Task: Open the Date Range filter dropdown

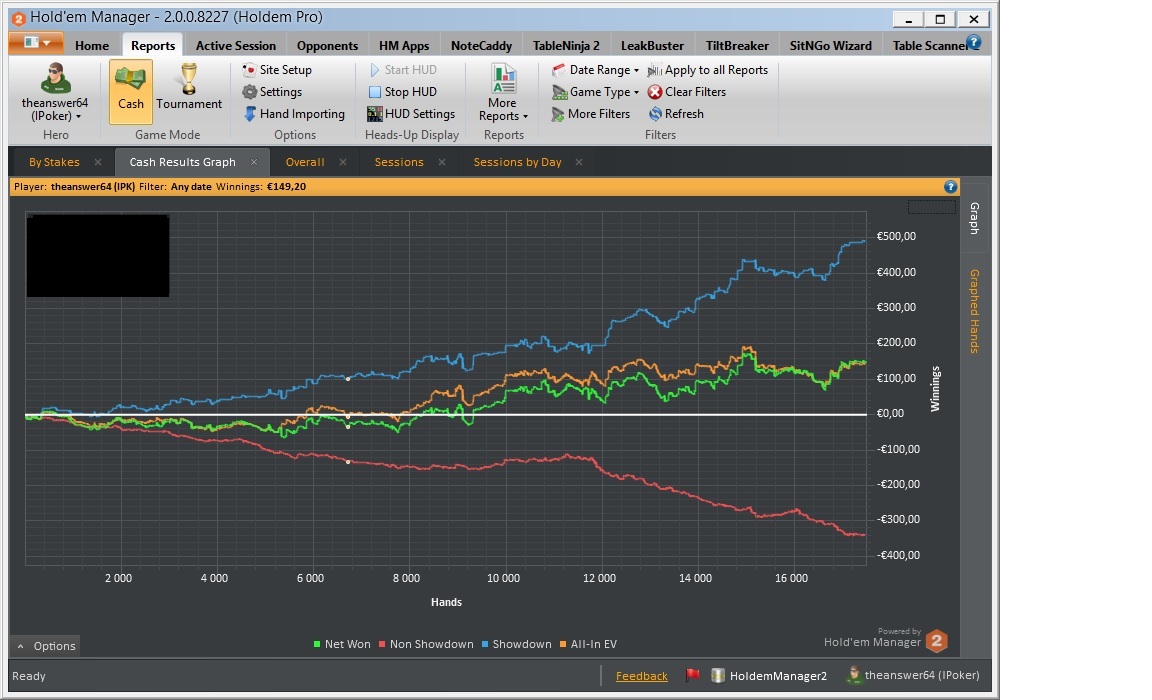Action: point(595,70)
